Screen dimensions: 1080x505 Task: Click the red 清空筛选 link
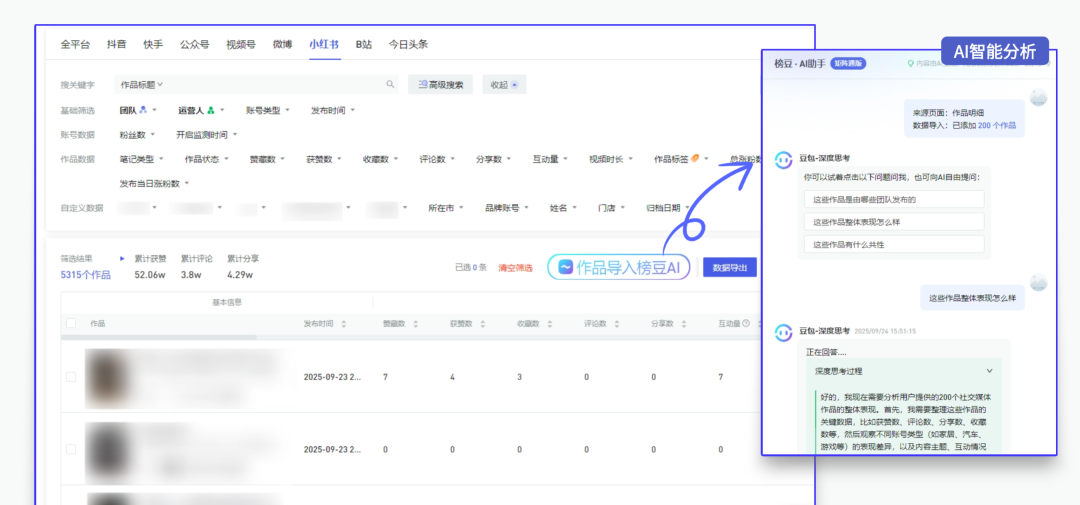pyautogui.click(x=515, y=268)
